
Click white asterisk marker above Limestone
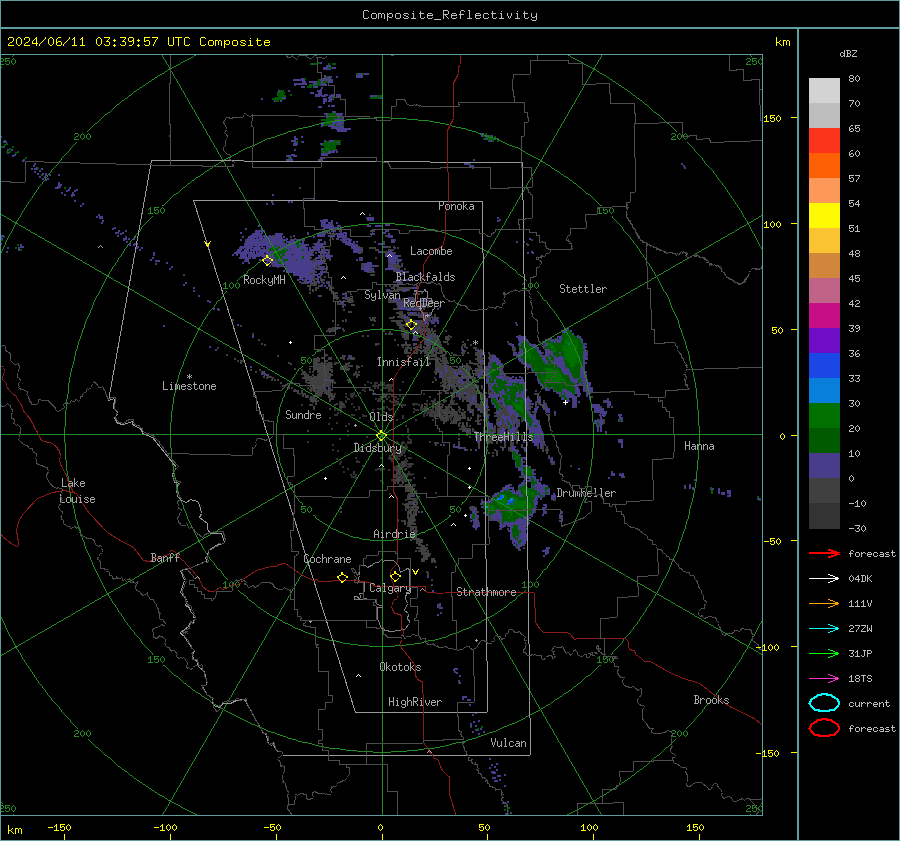pos(189,377)
